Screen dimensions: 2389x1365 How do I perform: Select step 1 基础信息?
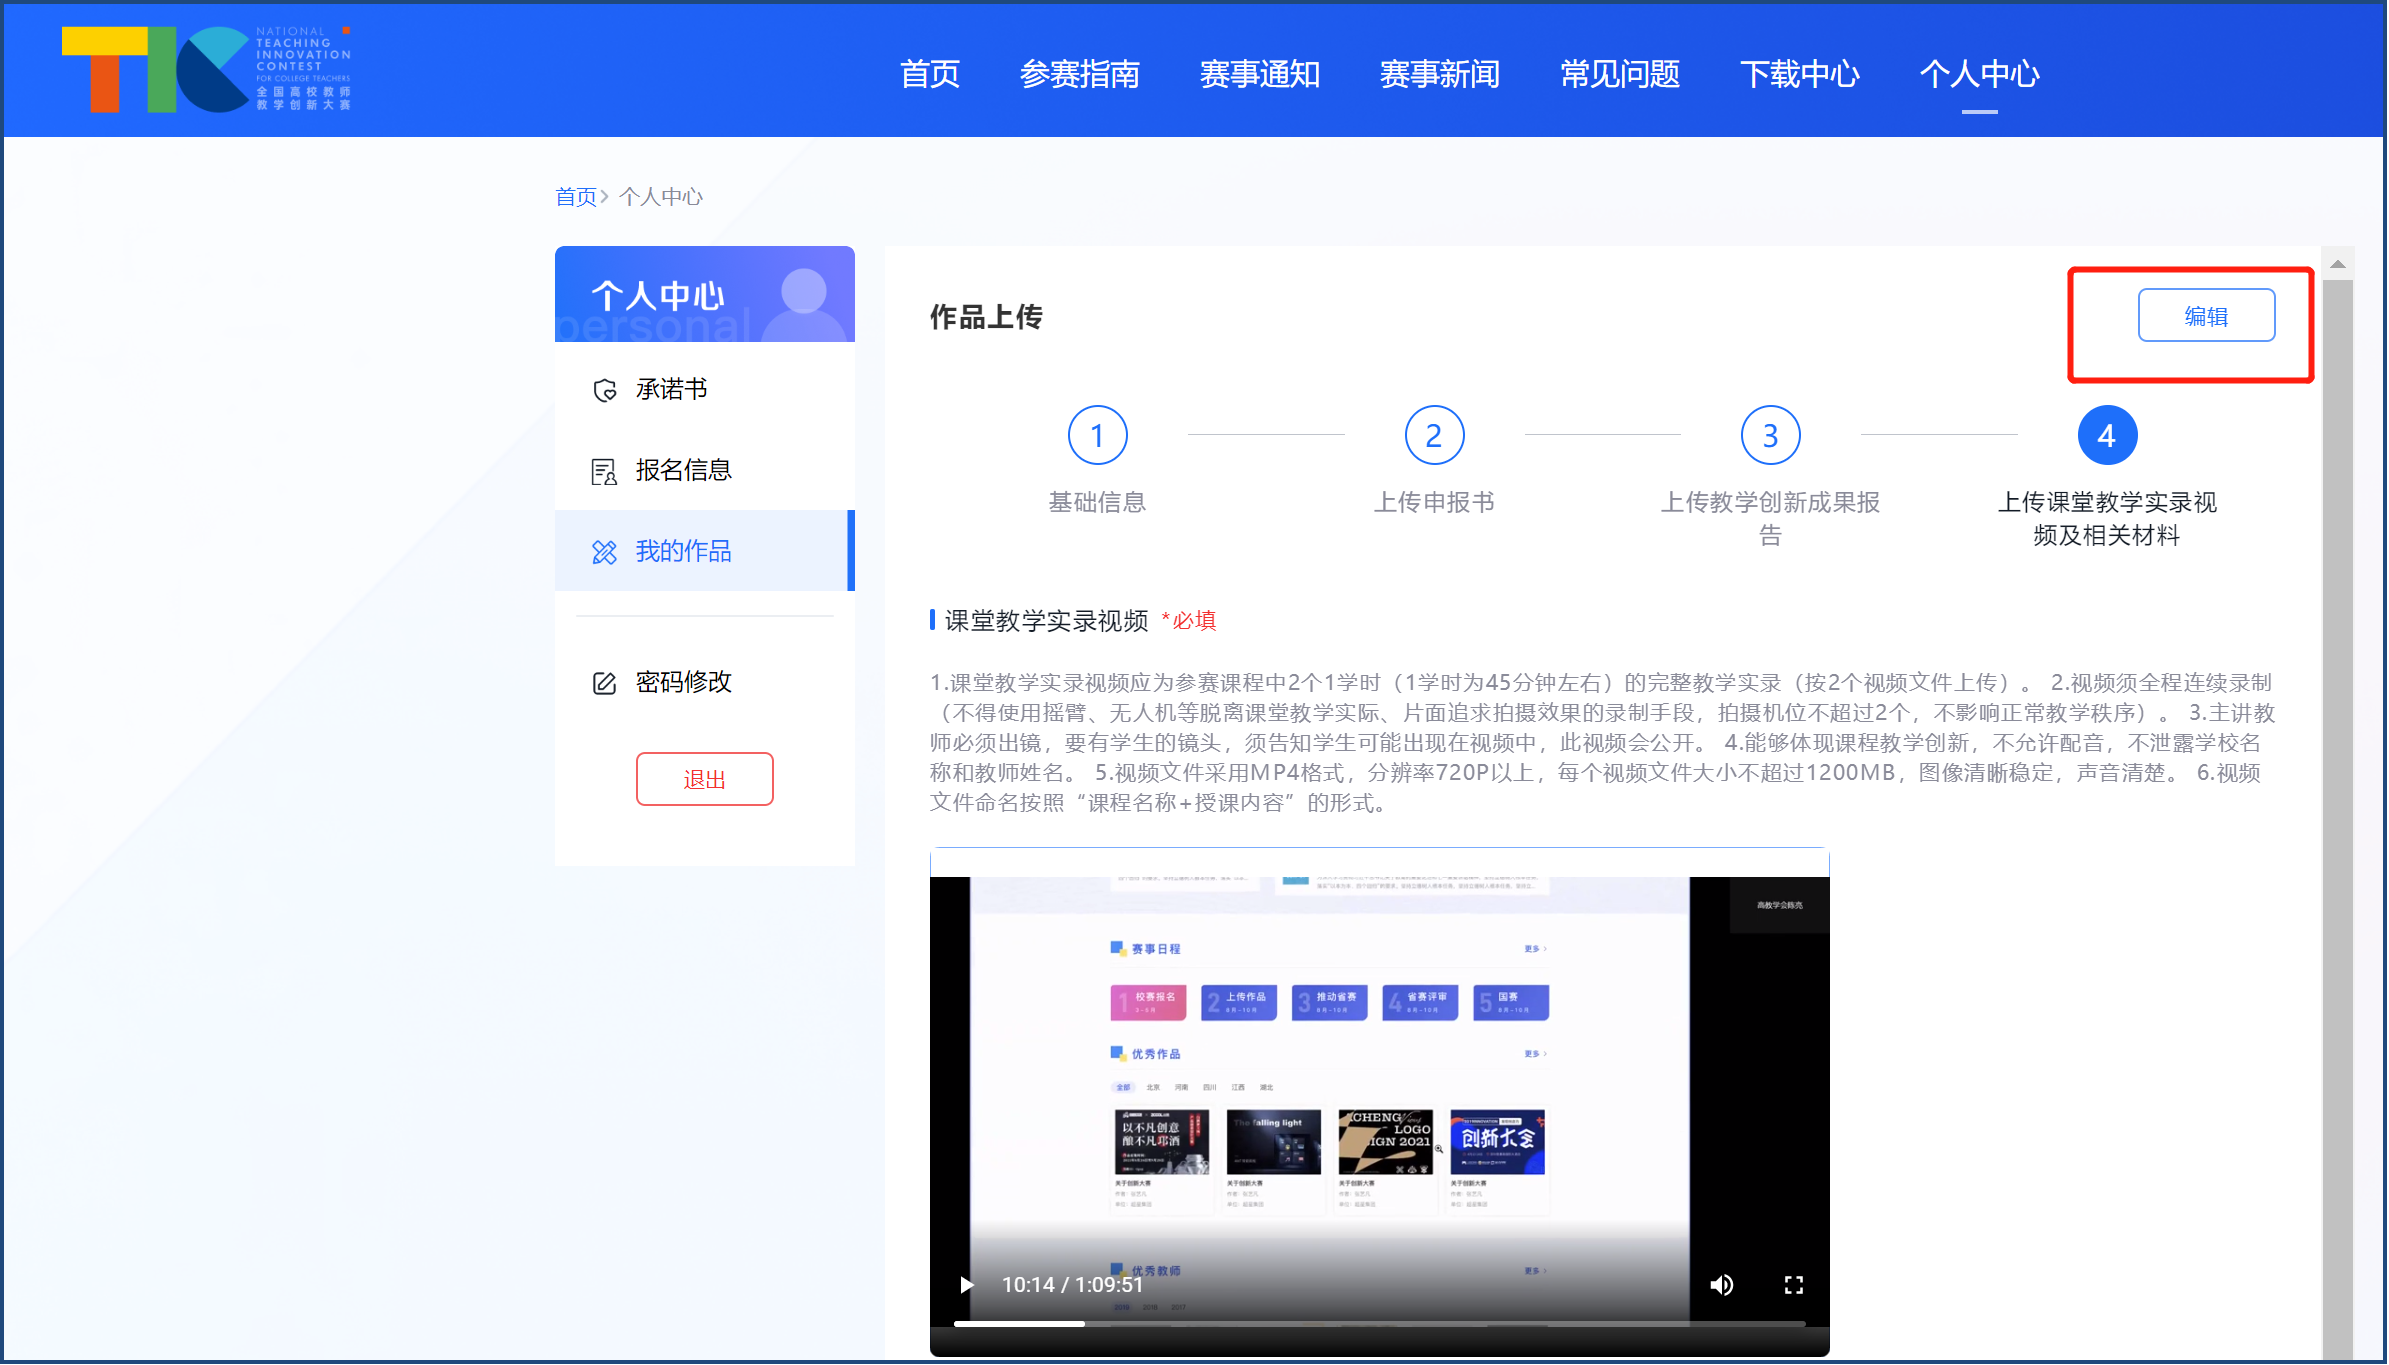click(1097, 435)
